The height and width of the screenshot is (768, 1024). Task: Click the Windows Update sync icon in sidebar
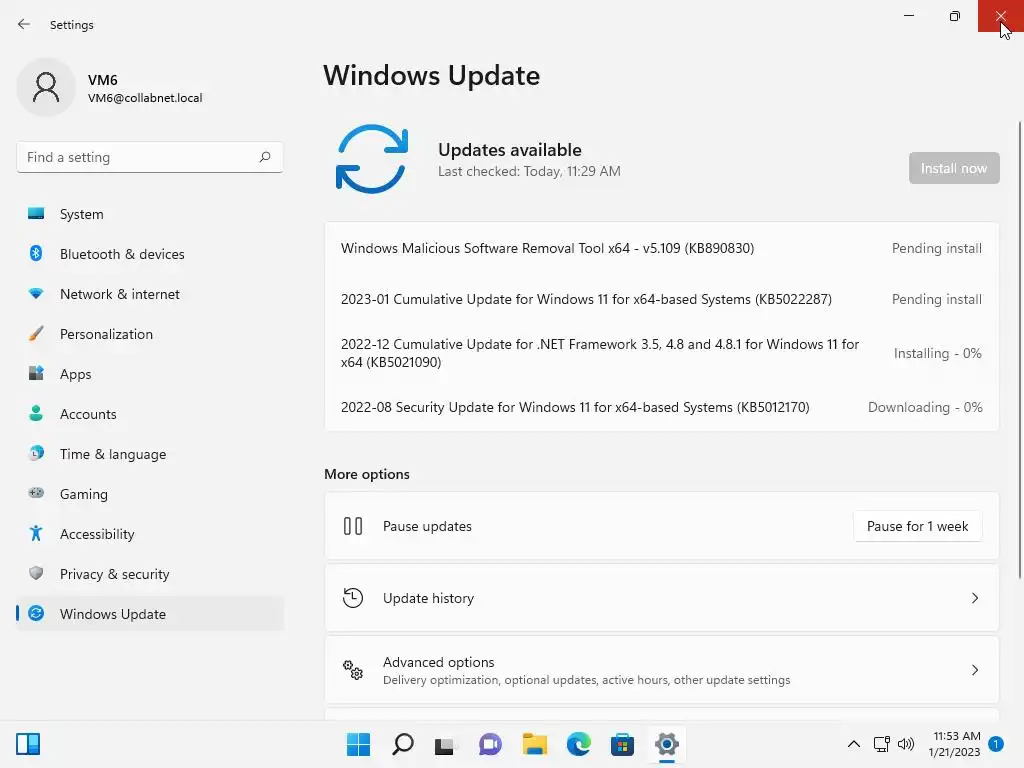click(36, 613)
